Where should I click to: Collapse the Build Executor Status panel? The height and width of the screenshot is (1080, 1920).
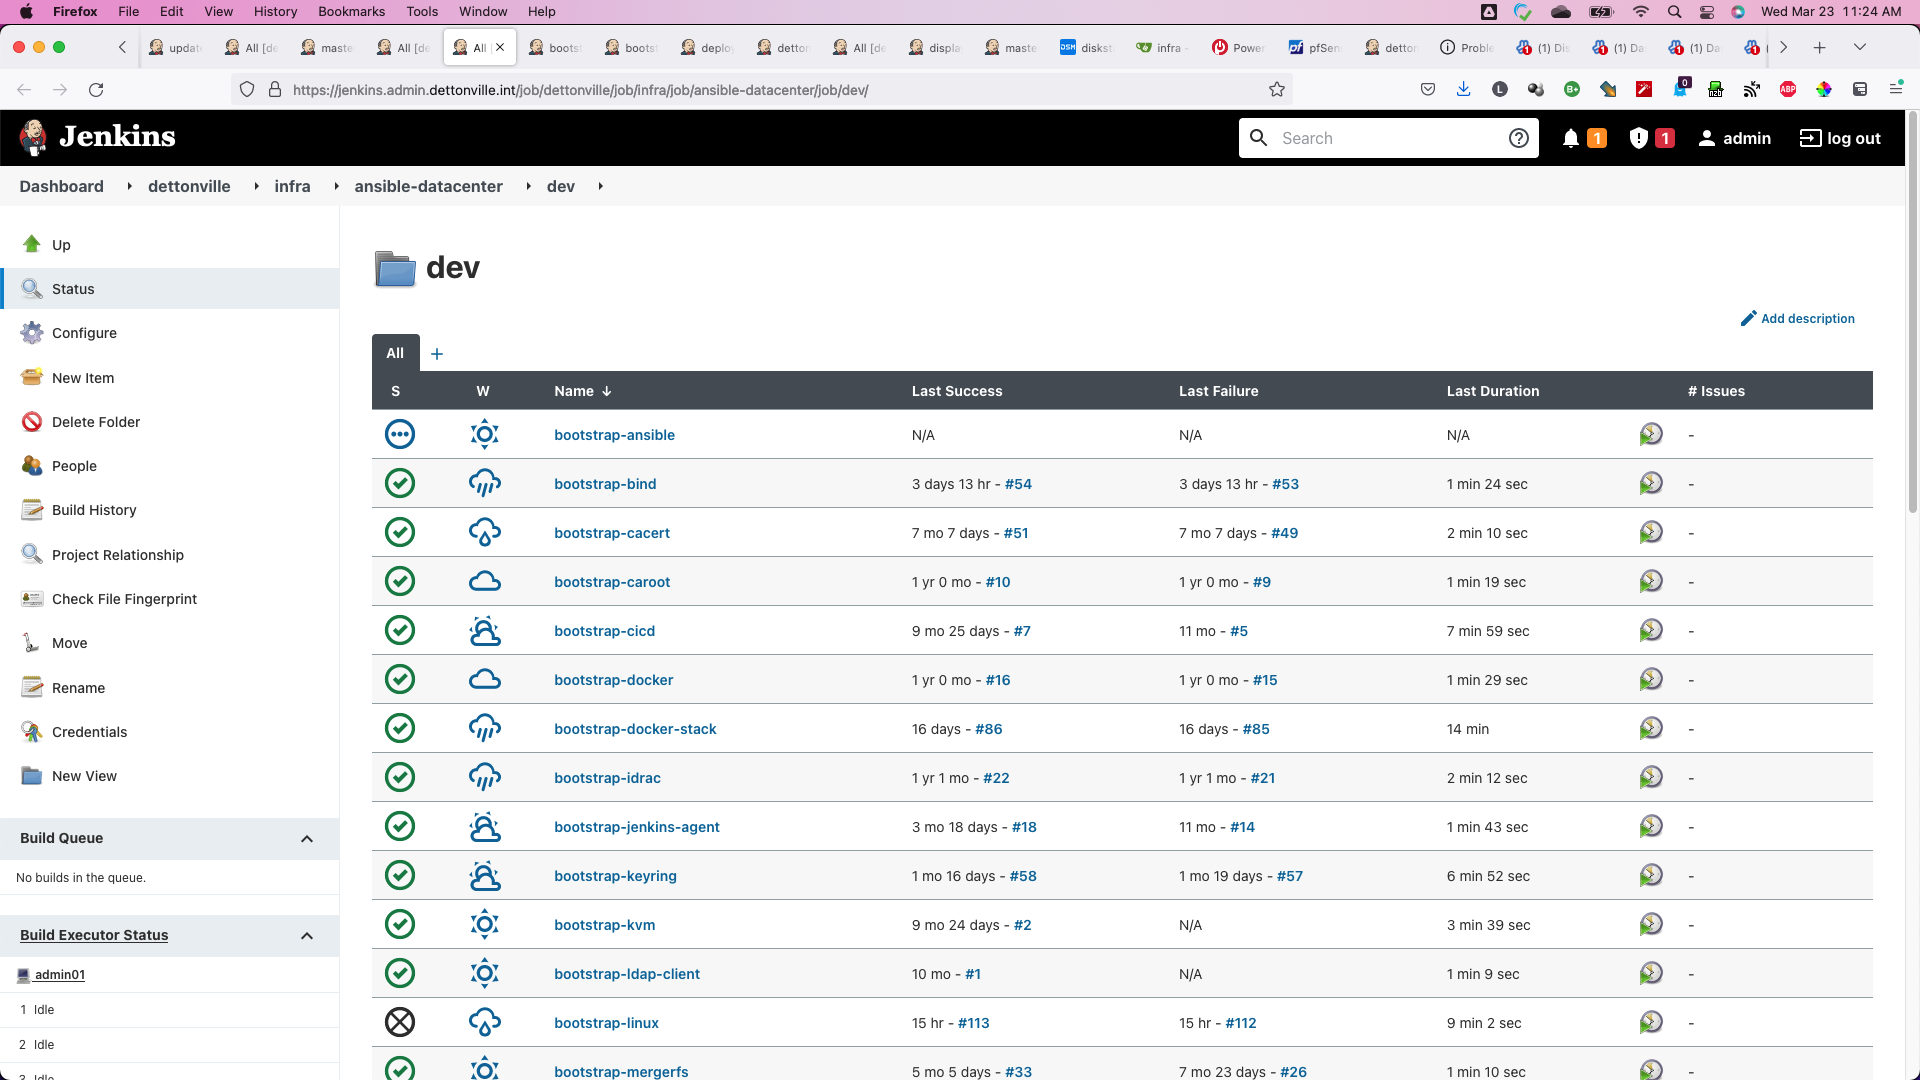(307, 936)
